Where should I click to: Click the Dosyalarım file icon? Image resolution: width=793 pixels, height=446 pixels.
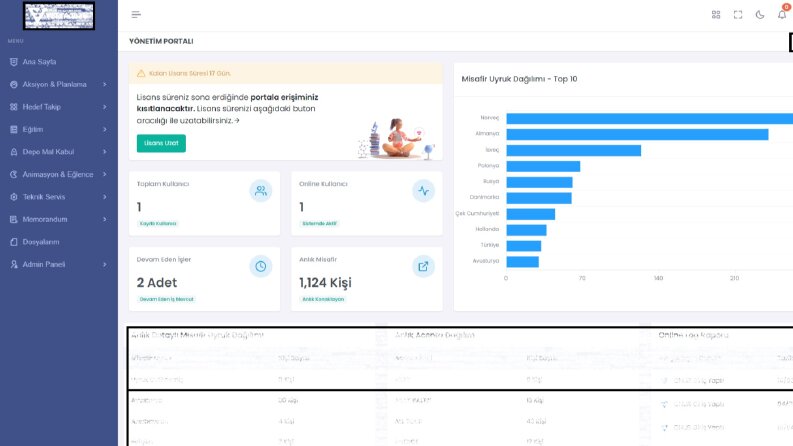coord(14,242)
